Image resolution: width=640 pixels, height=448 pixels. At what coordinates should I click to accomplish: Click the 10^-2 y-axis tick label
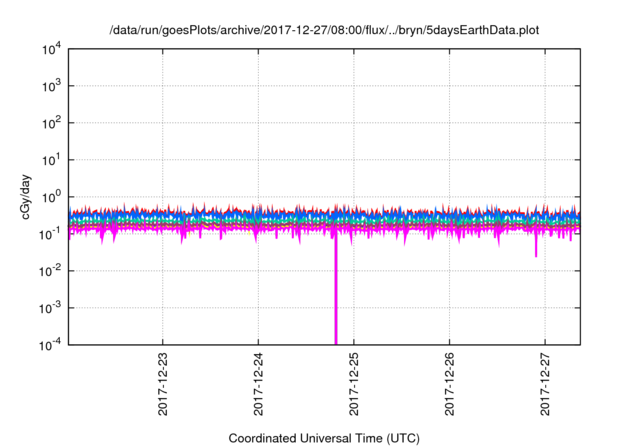pyautogui.click(x=50, y=271)
